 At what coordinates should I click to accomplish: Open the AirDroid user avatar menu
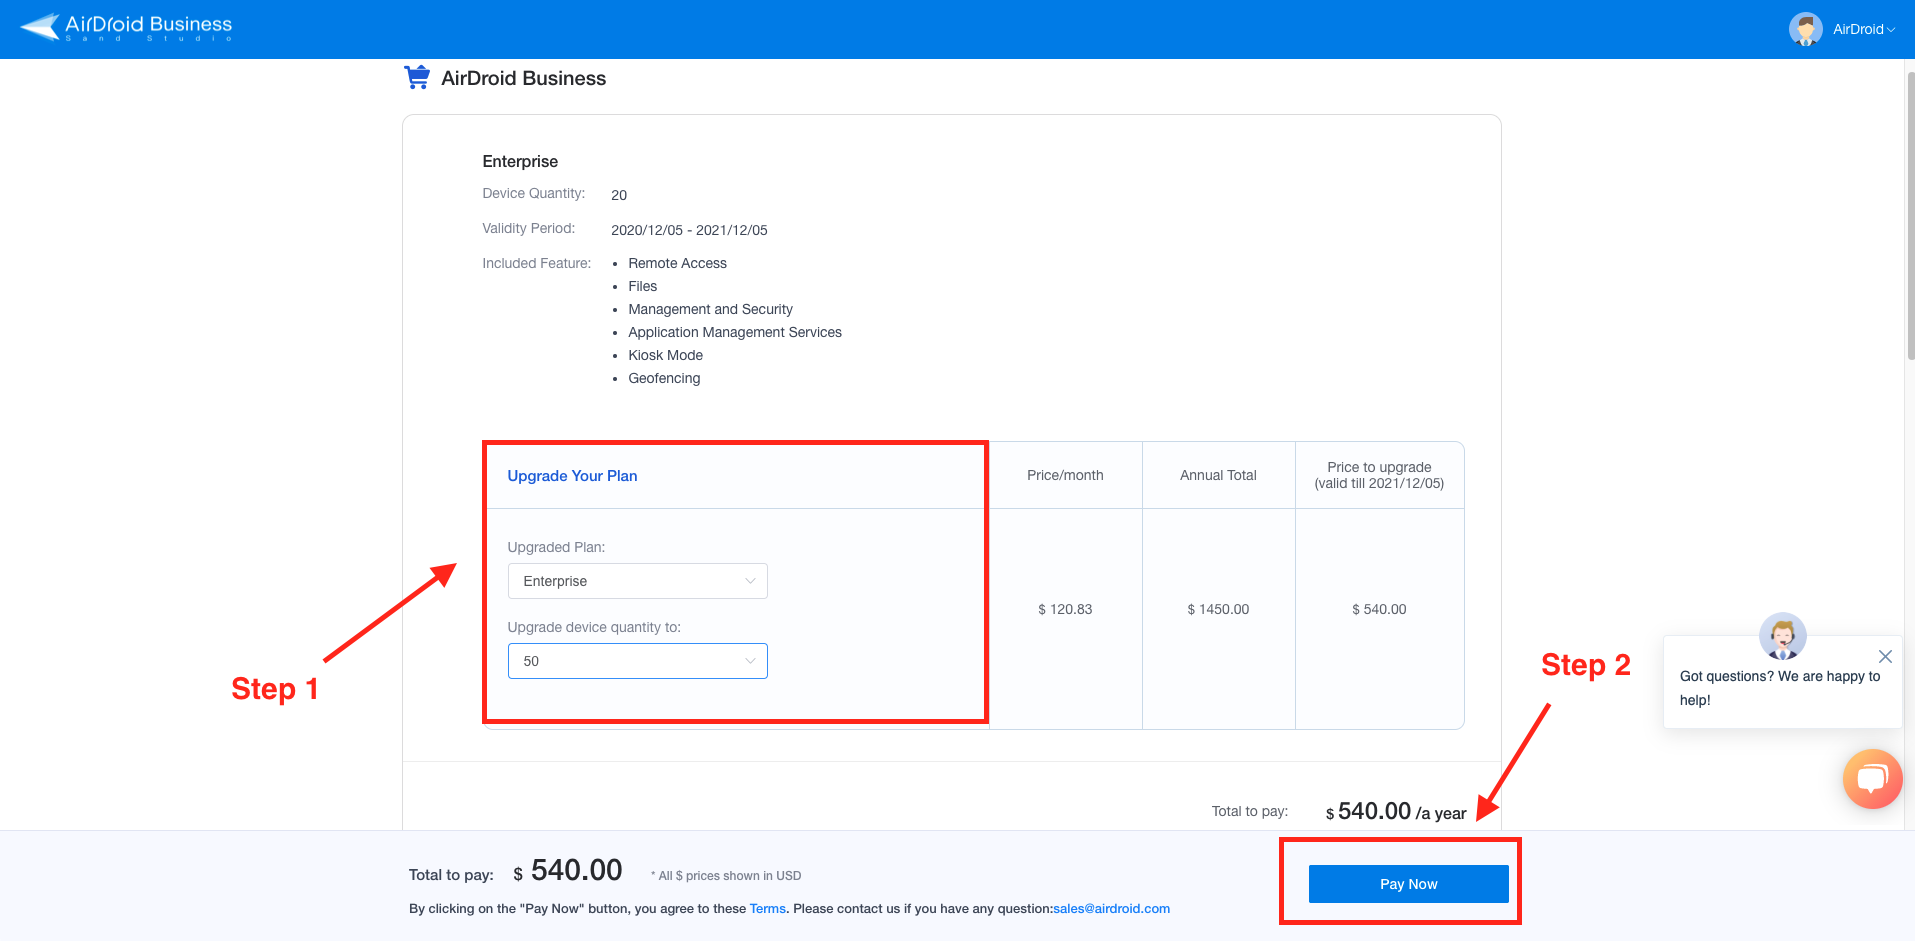pyautogui.click(x=1805, y=29)
